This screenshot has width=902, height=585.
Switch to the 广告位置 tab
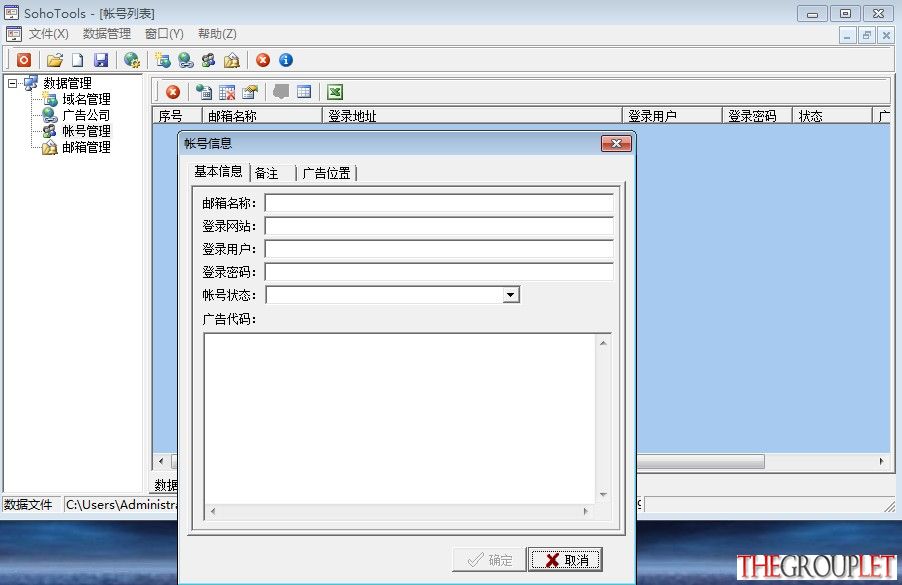tap(326, 173)
